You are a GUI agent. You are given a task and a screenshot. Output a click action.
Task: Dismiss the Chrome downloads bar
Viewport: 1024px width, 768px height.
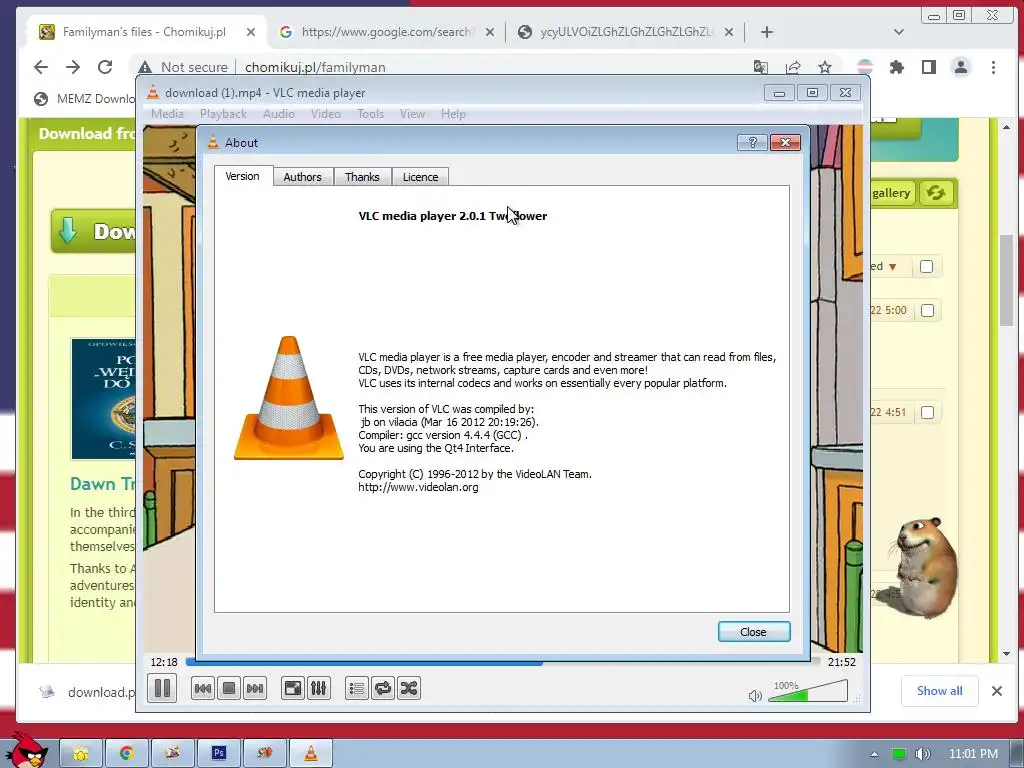pos(997,691)
